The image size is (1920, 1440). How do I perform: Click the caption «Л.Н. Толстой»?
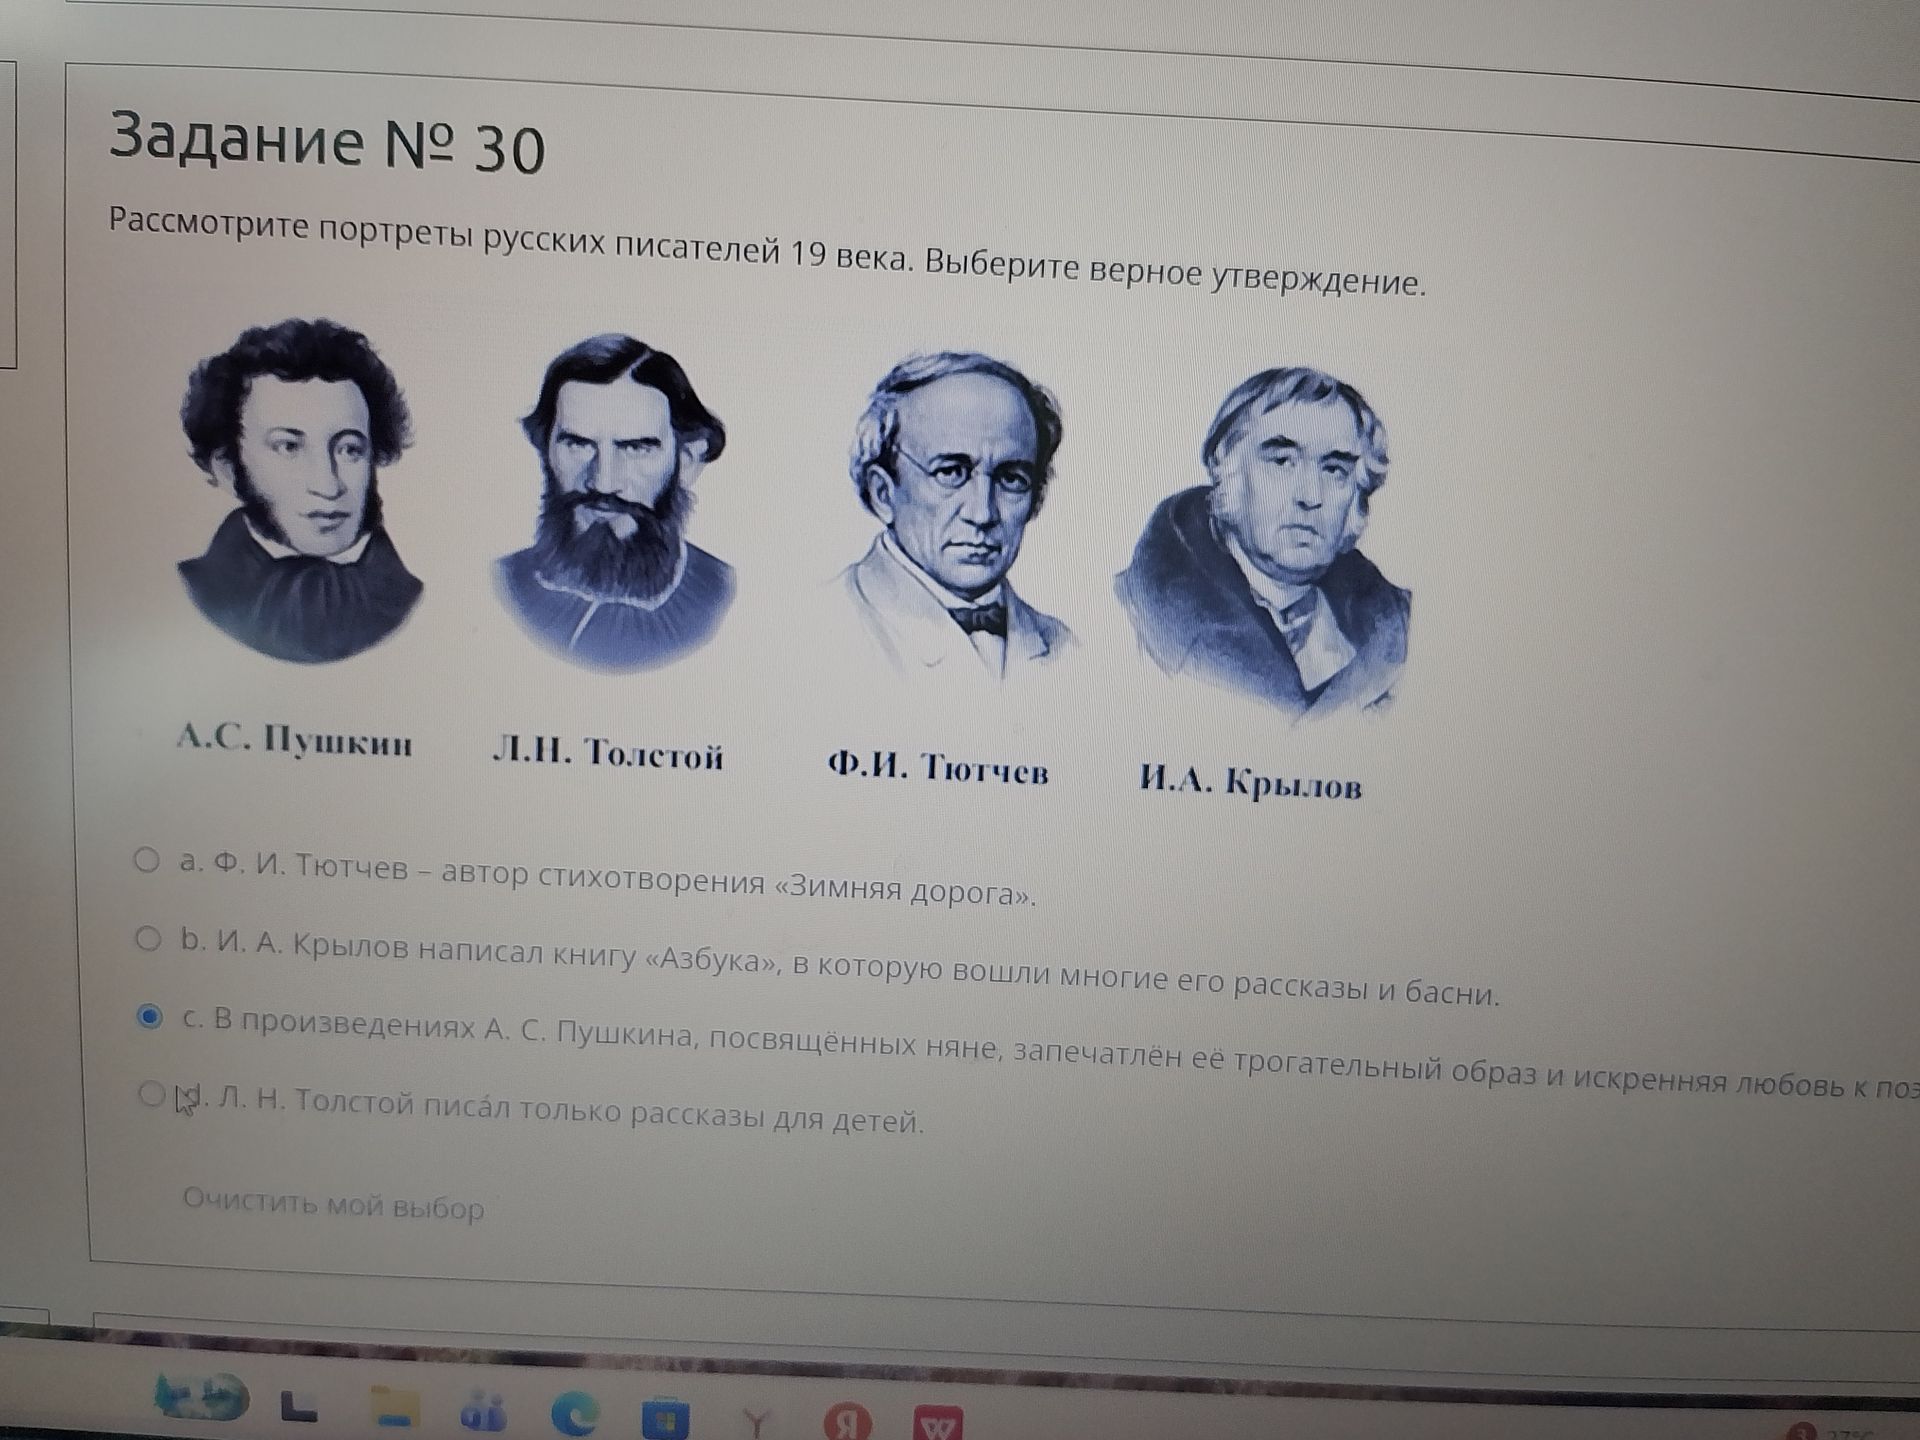[608, 753]
